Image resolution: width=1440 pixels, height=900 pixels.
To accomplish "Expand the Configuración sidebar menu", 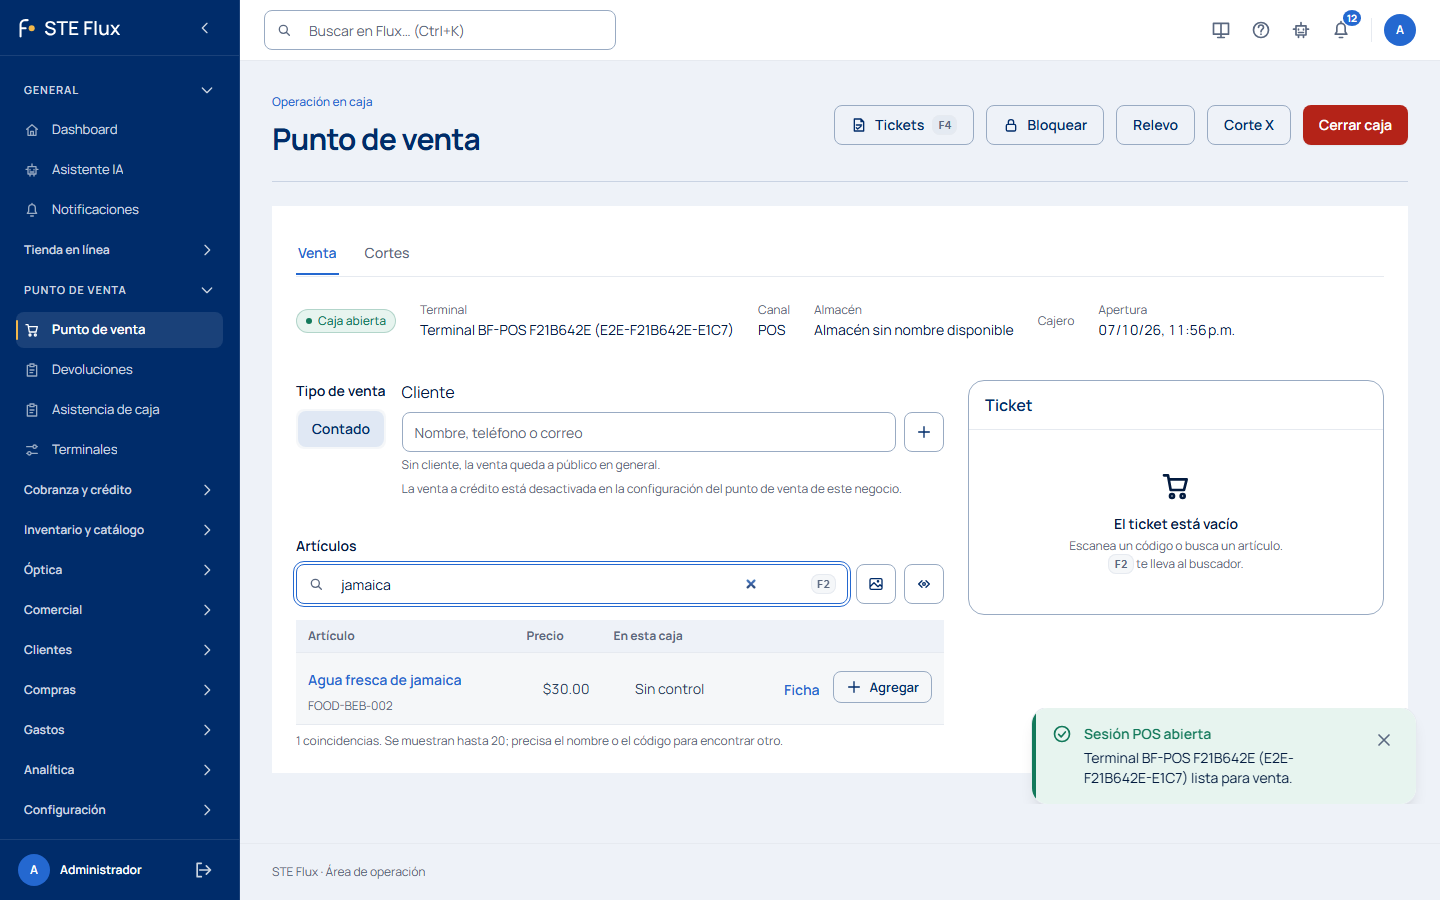I will coord(119,810).
